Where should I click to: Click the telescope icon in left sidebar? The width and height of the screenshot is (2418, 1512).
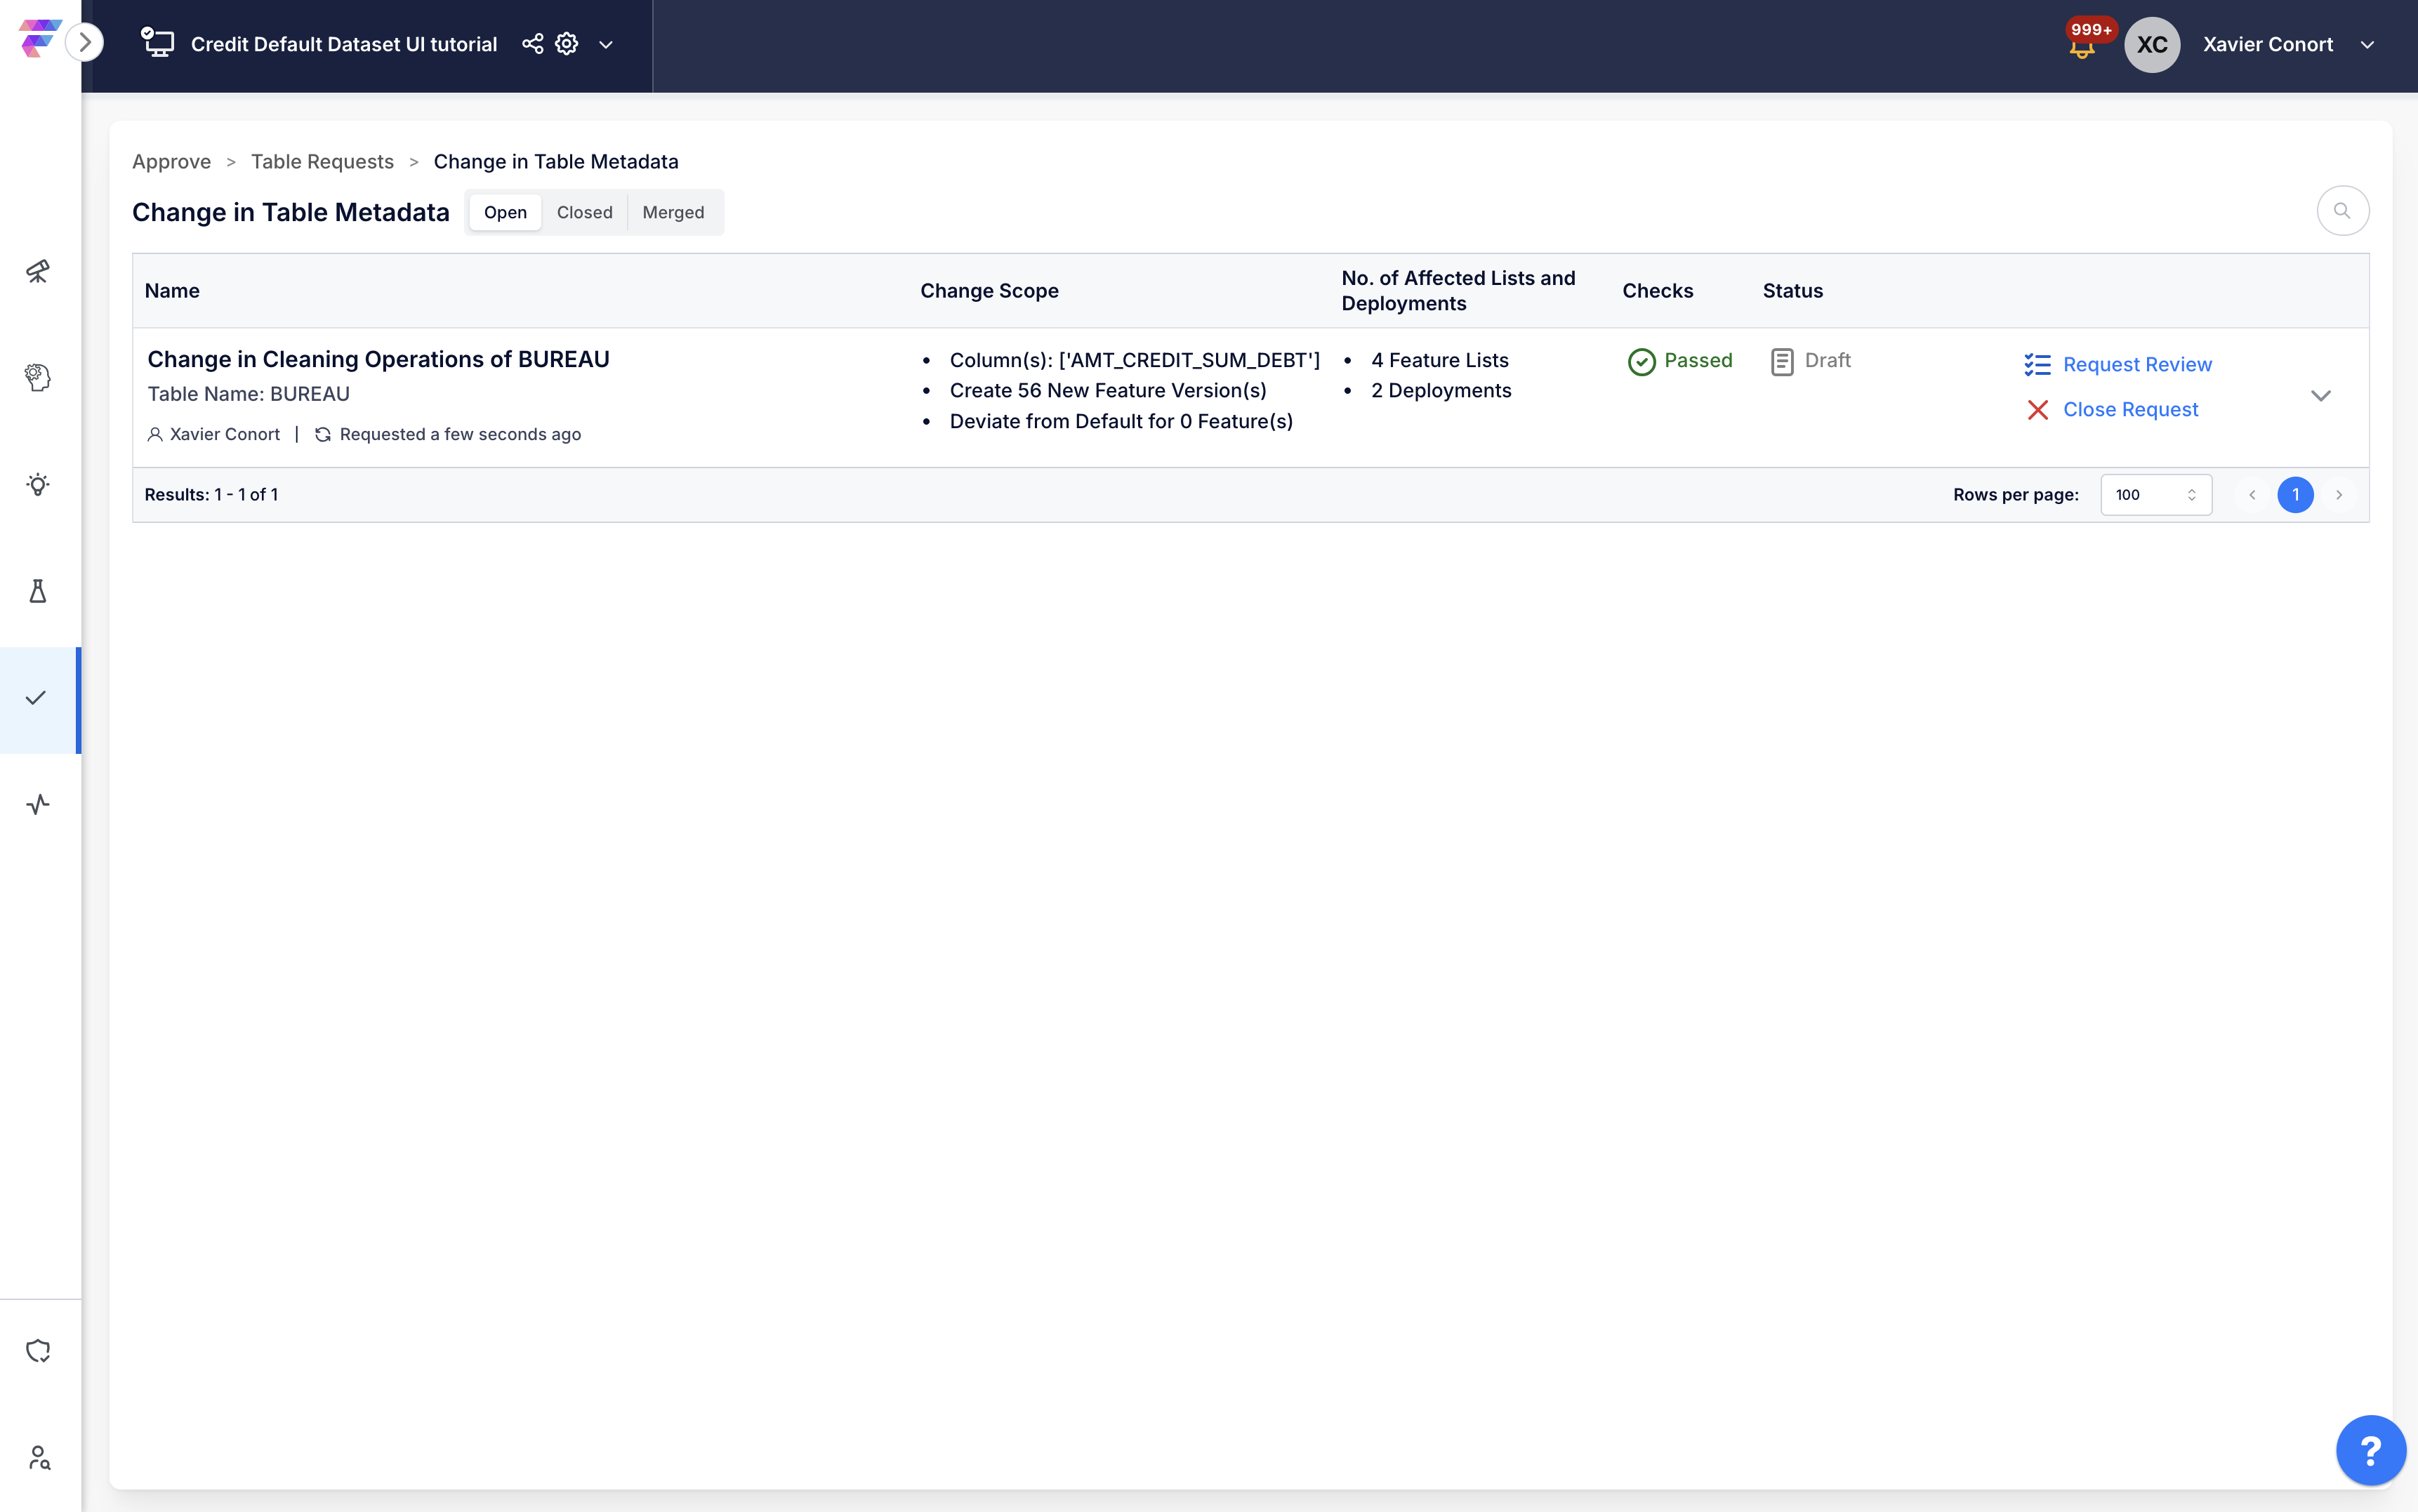pos(38,271)
